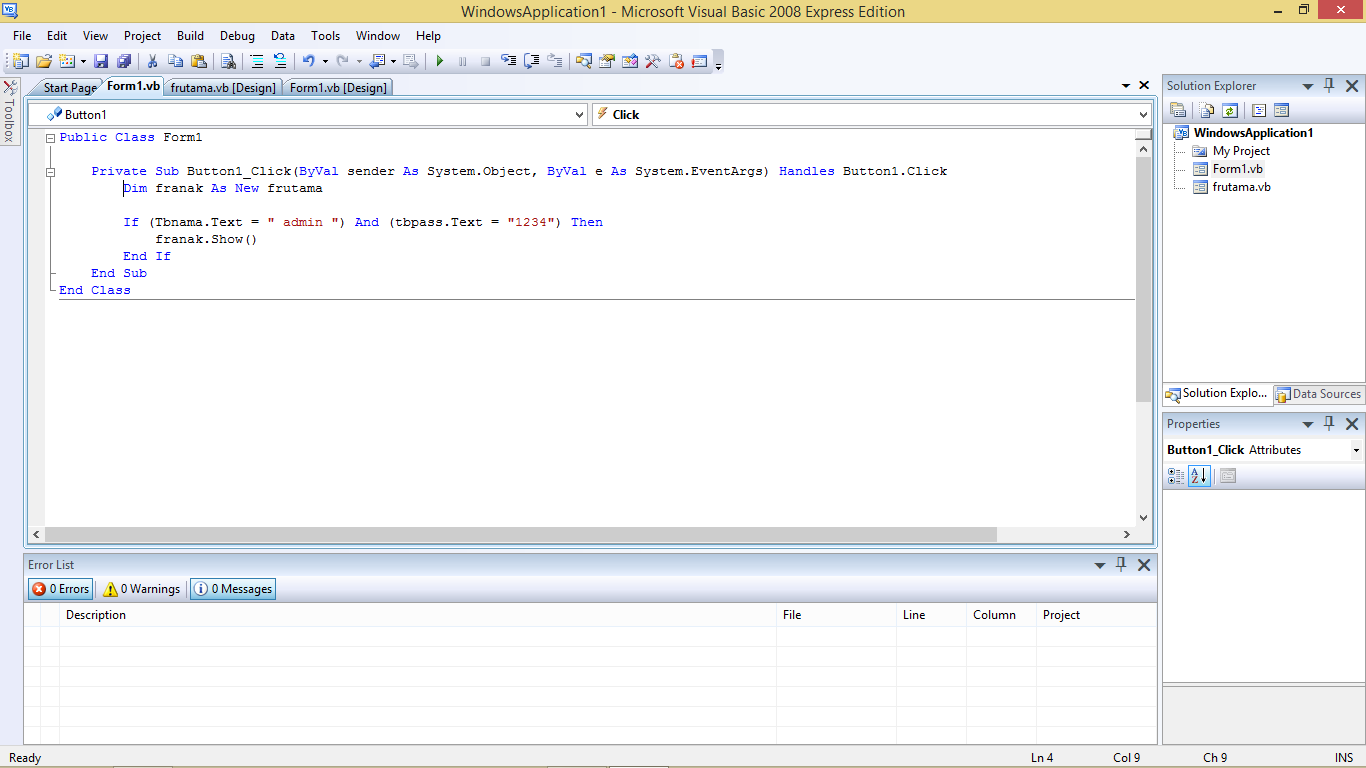Click the Step Into debug icon
Screen dimensions: 1366x768
508,61
